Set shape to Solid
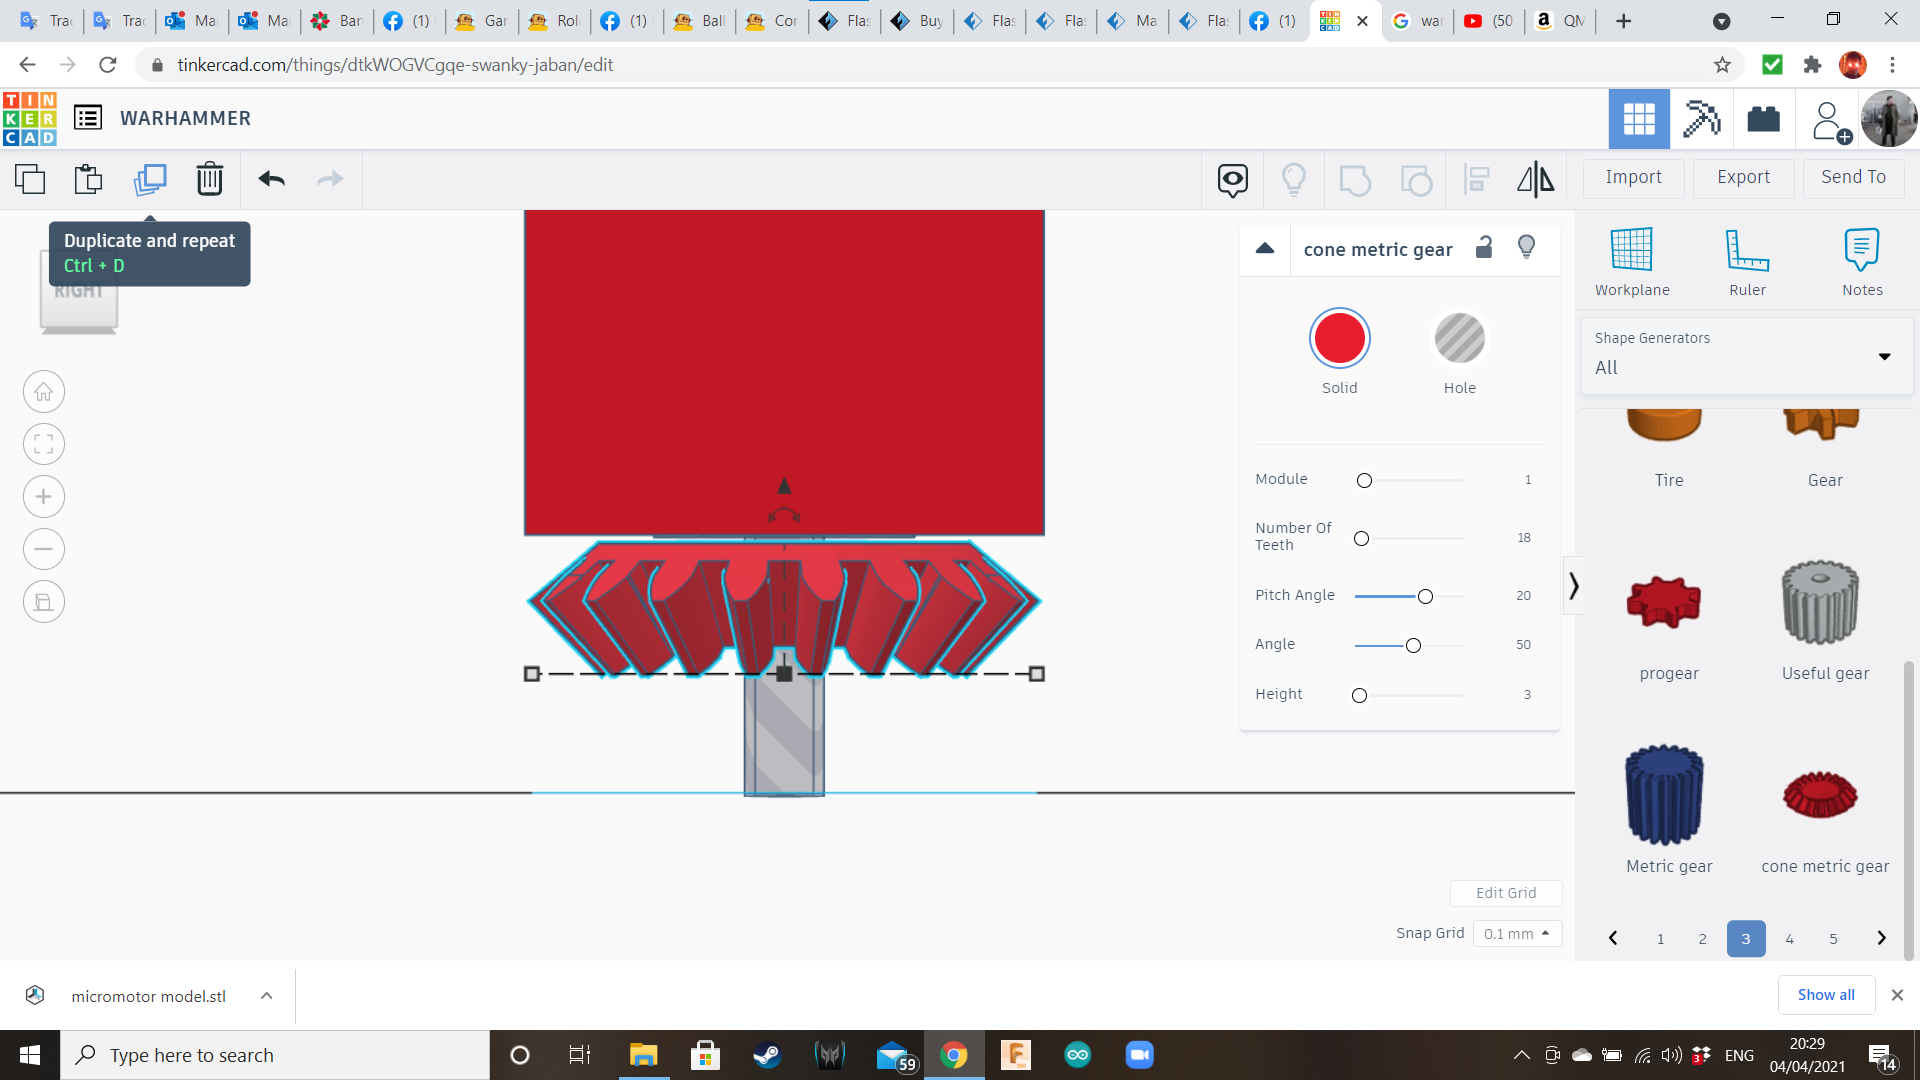 click(1339, 339)
